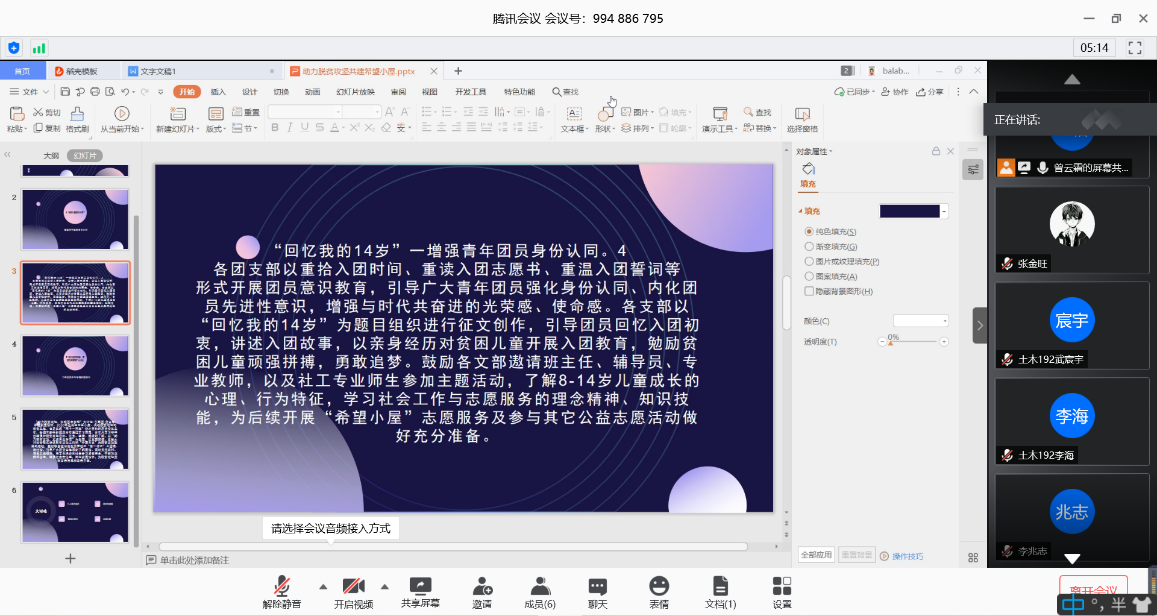
Task: Expand audio options arrow beside 解除静音
Action: pos(322,586)
